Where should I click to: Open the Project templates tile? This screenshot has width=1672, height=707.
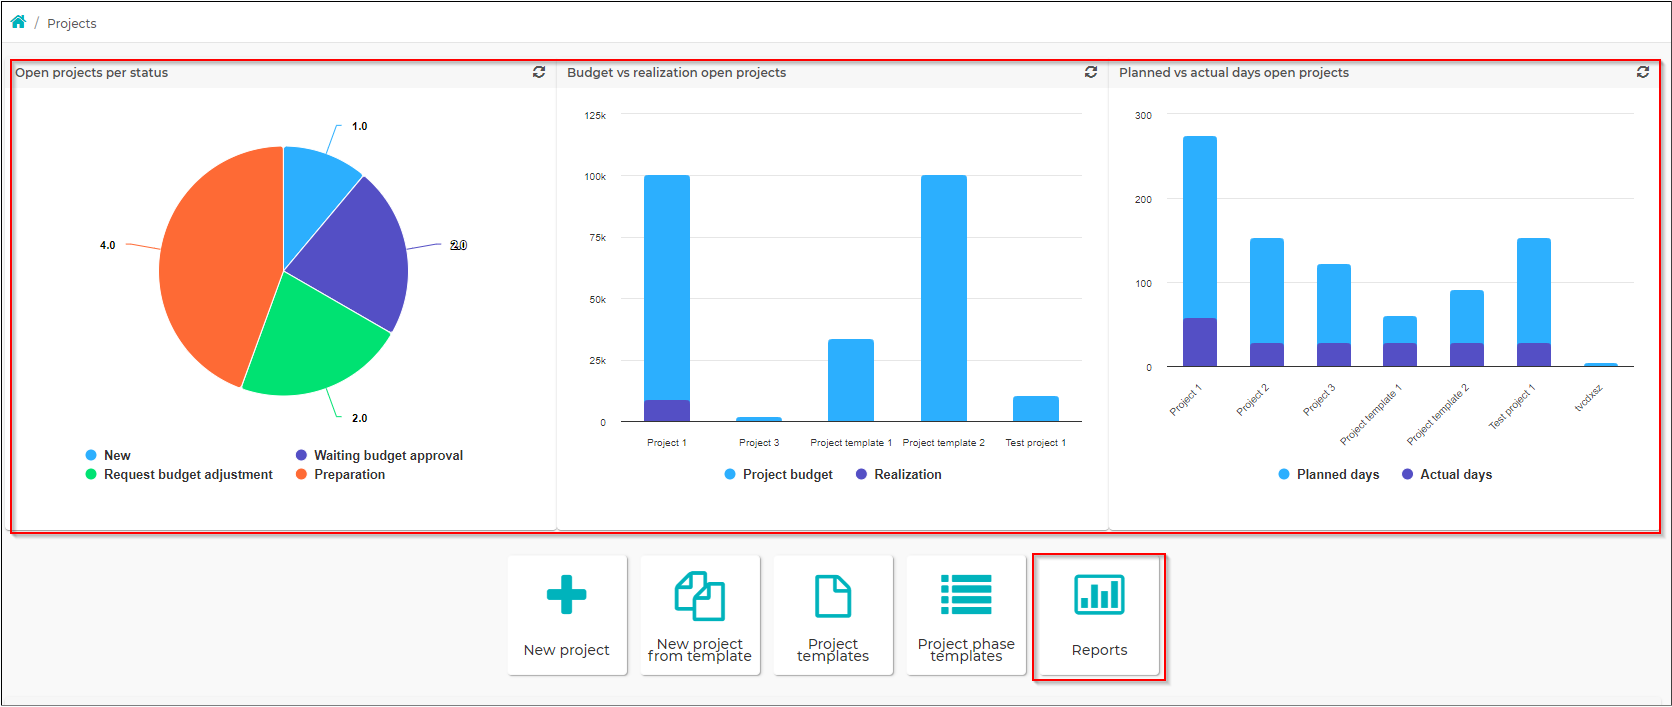833,615
